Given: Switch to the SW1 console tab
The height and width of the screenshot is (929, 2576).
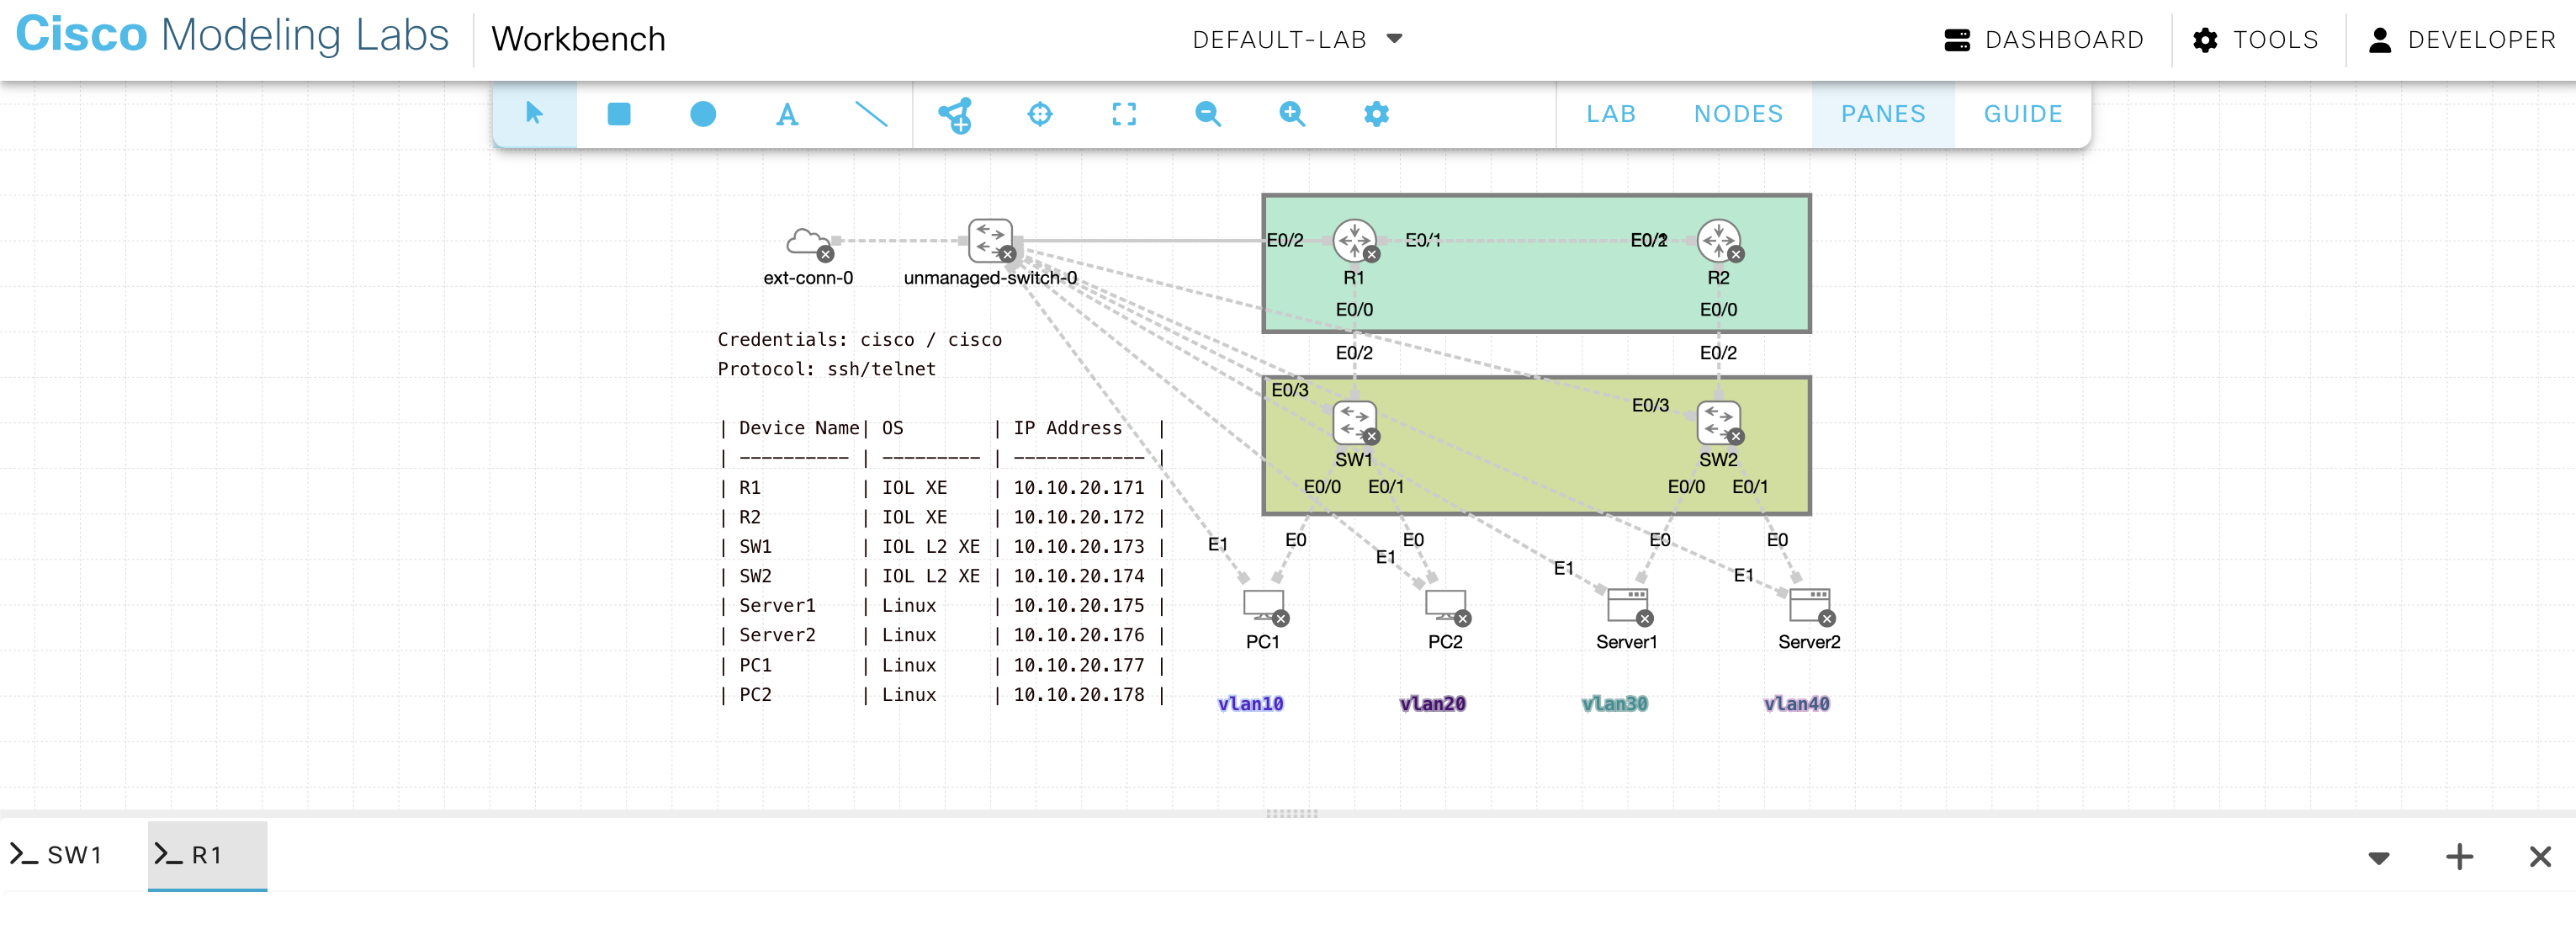Looking at the screenshot, I should [57, 855].
